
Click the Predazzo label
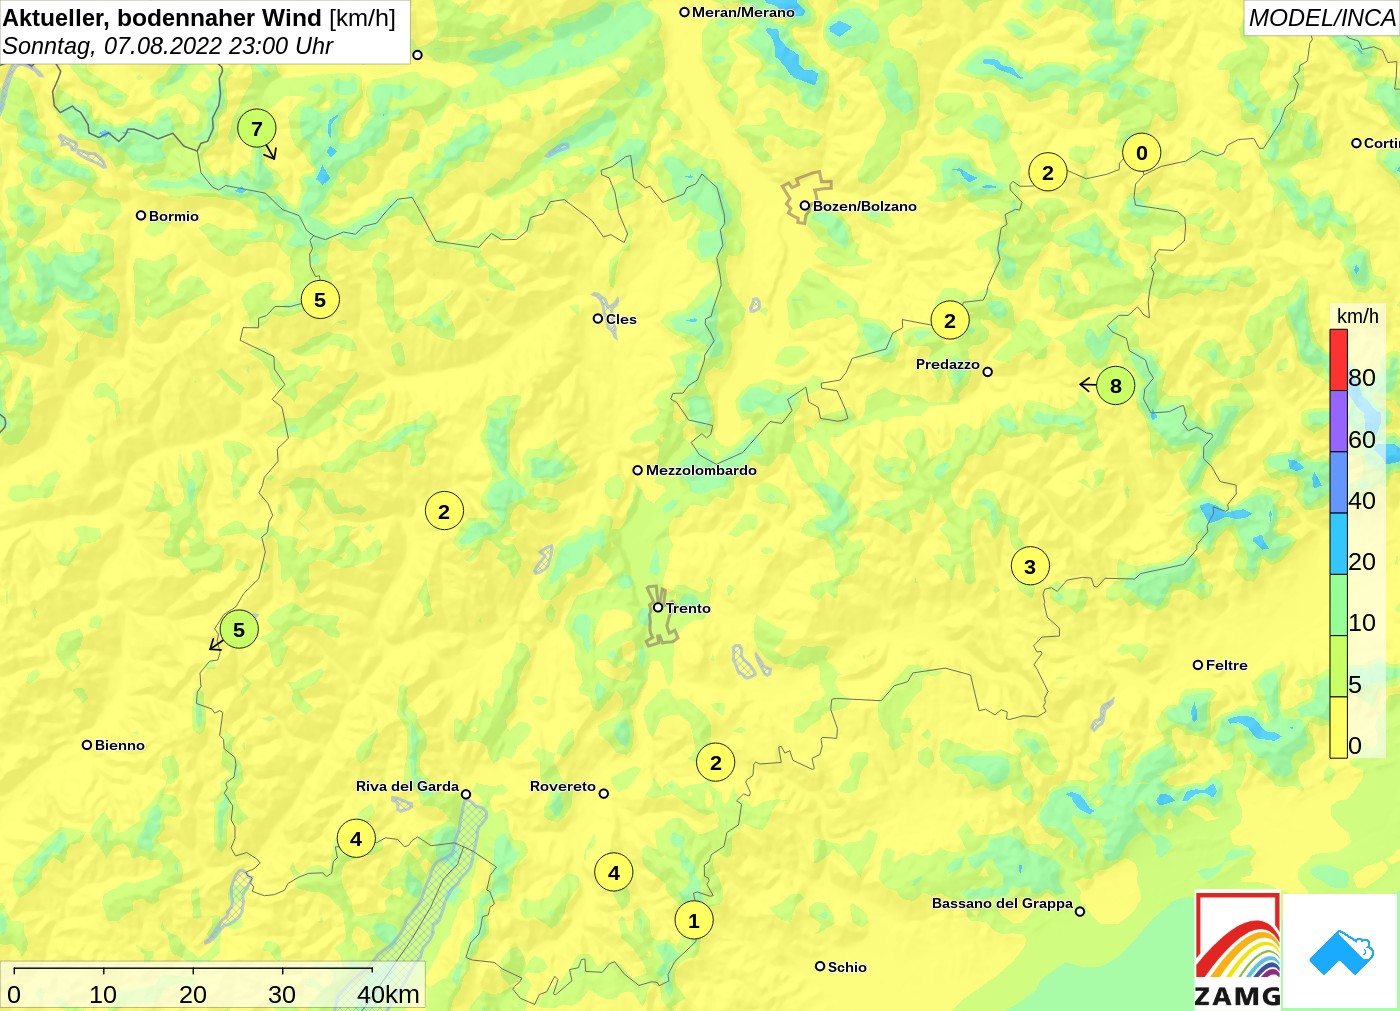948,364
